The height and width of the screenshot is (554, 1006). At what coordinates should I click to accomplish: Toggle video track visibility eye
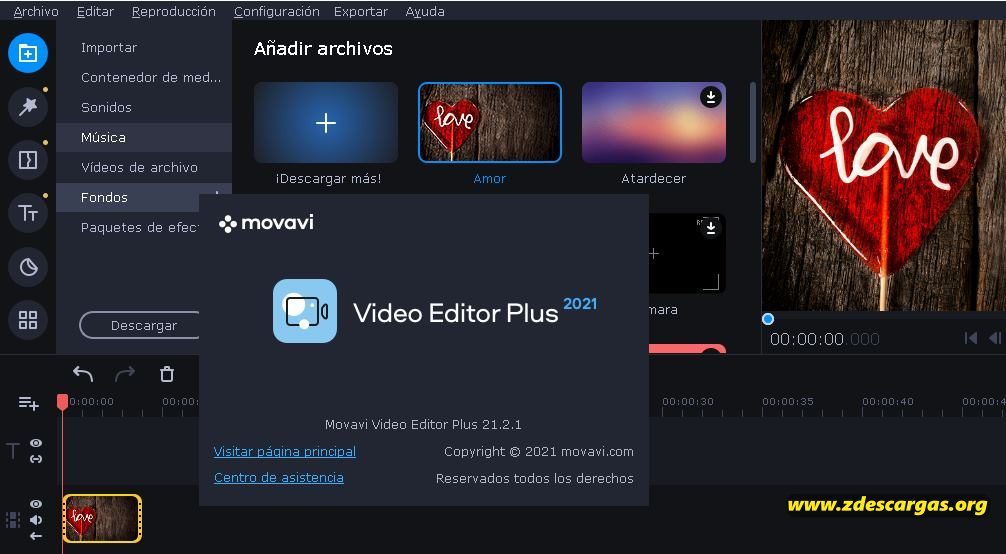click(x=36, y=505)
